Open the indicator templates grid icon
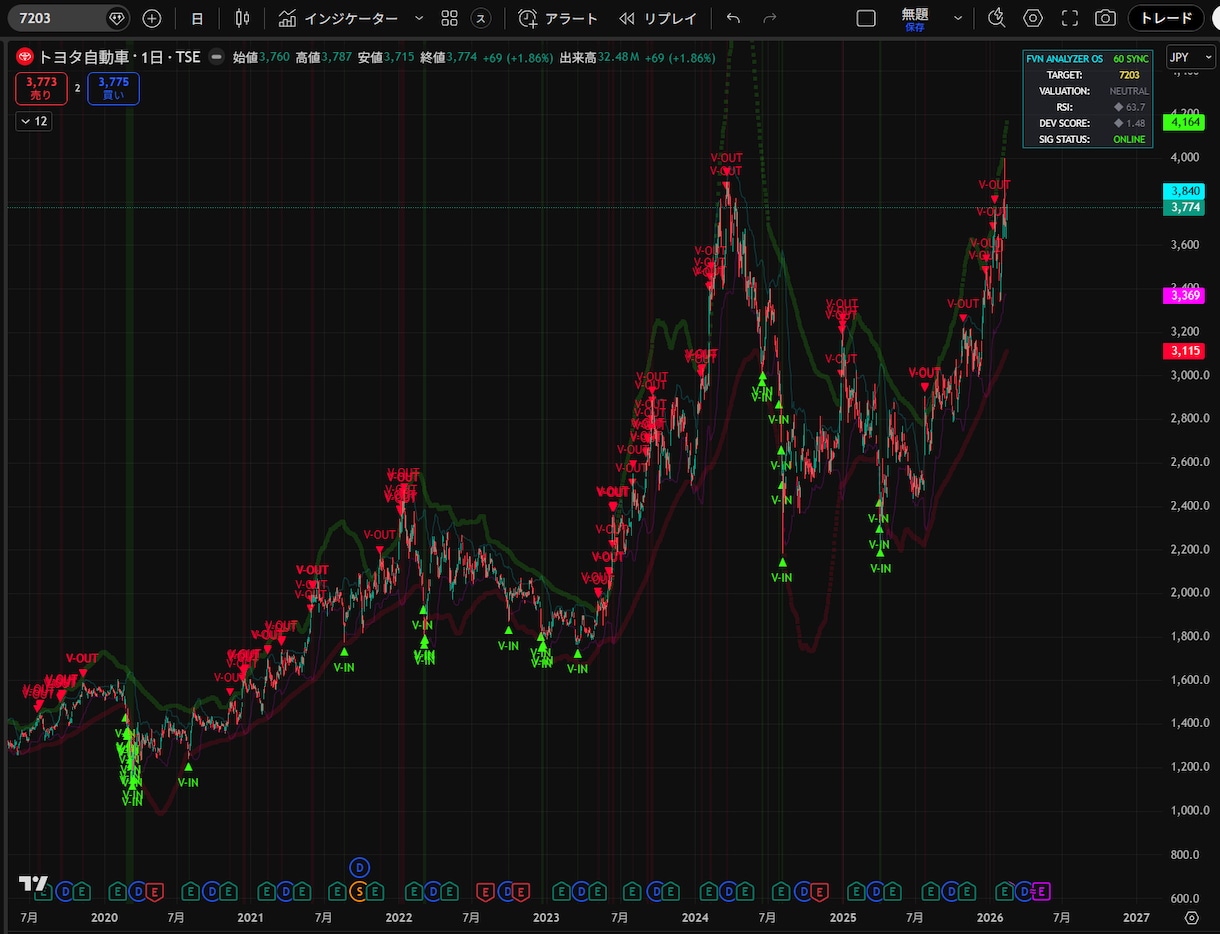The height and width of the screenshot is (934, 1220). tap(450, 18)
